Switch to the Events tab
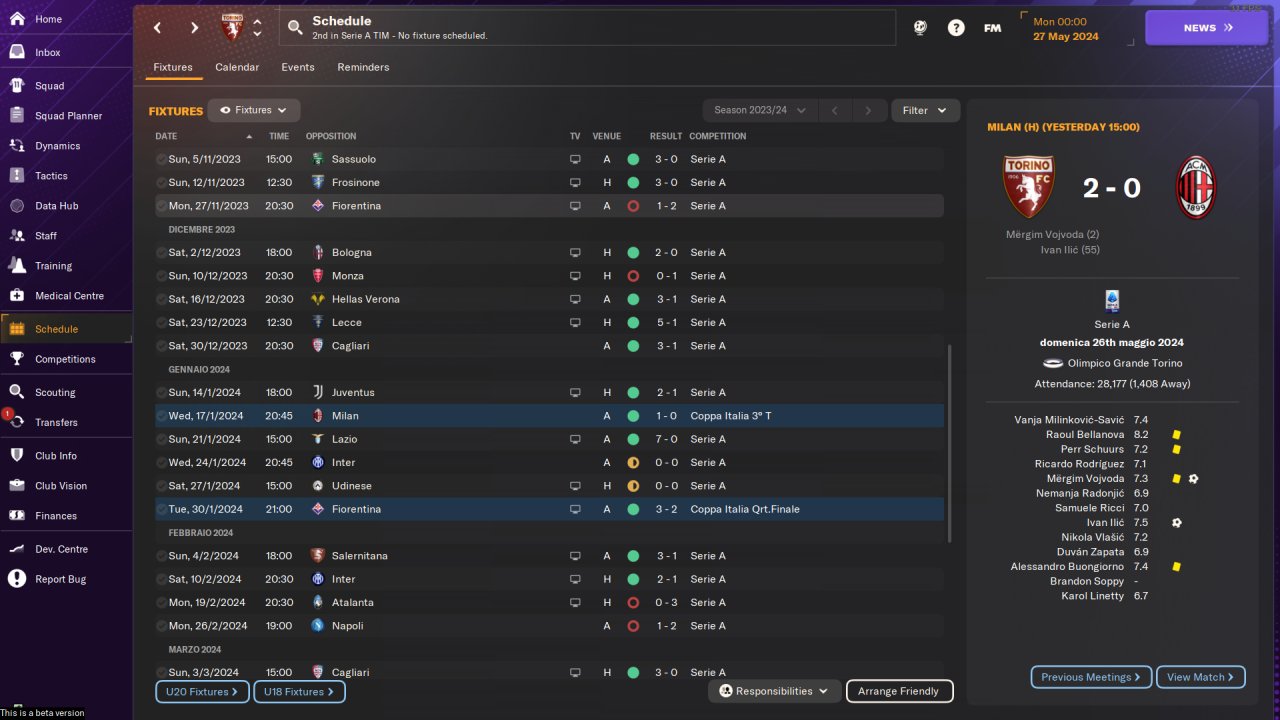 pyautogui.click(x=298, y=67)
